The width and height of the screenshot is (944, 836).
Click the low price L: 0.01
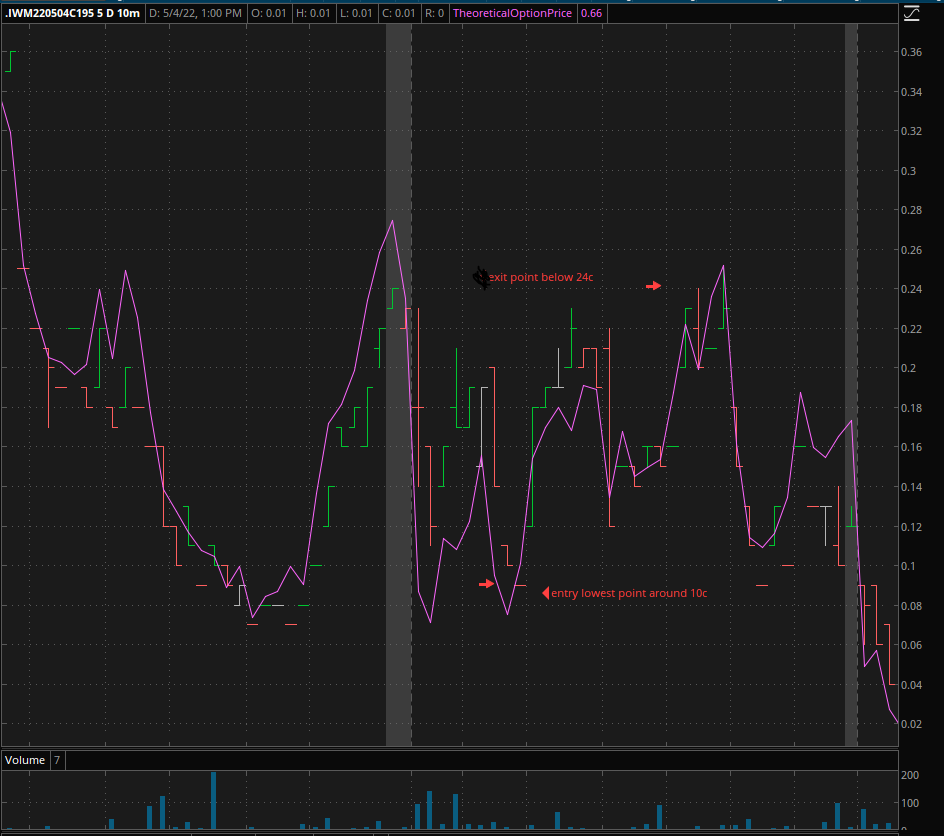[x=356, y=13]
